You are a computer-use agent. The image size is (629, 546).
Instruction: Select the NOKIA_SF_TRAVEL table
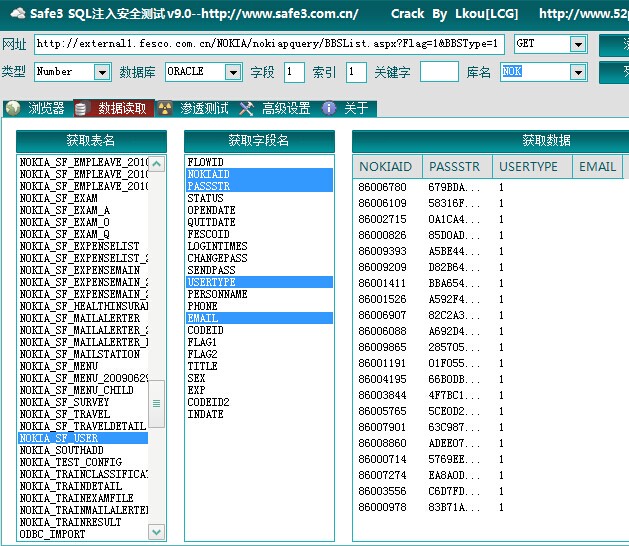(83, 414)
